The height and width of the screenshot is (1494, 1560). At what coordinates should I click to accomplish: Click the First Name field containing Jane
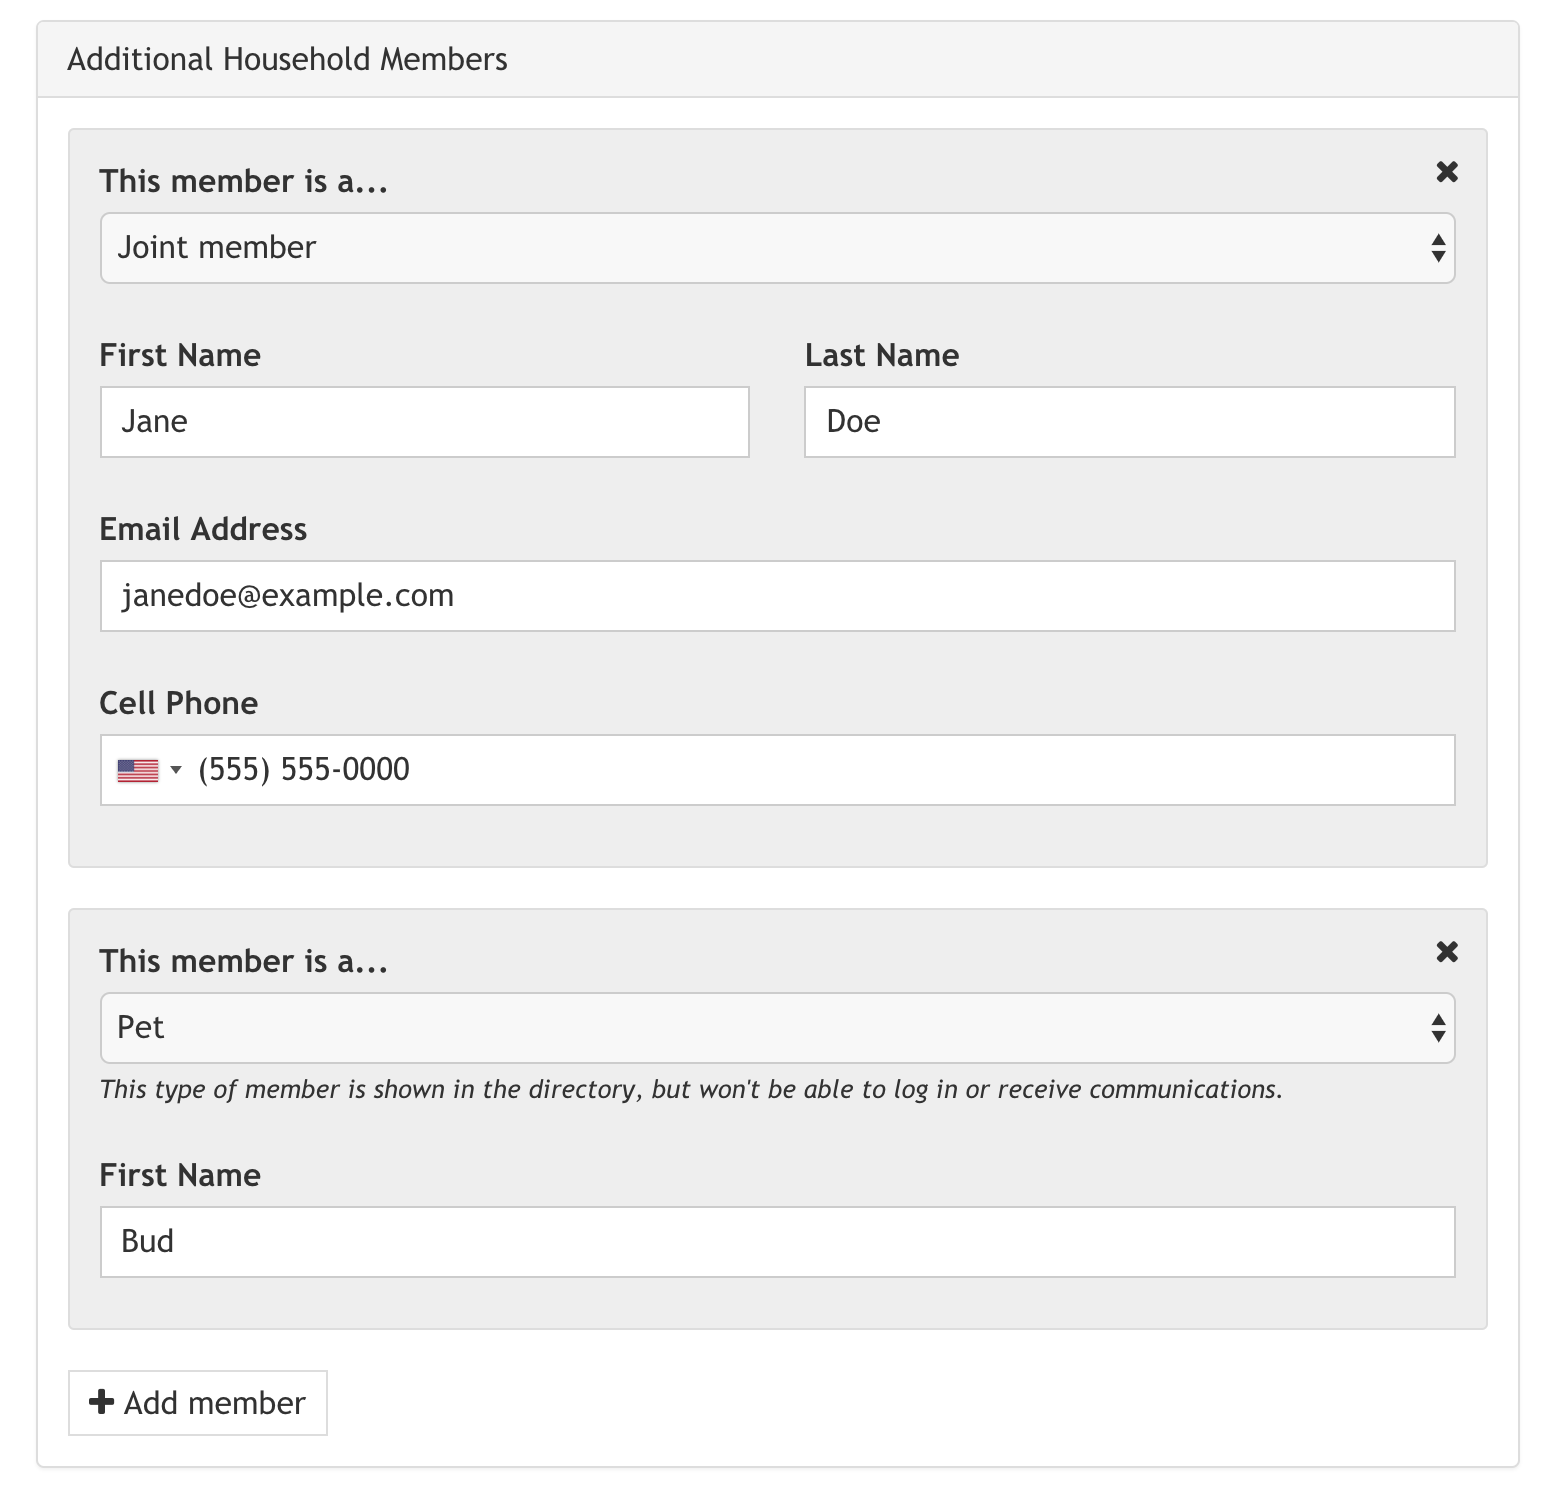click(x=424, y=422)
